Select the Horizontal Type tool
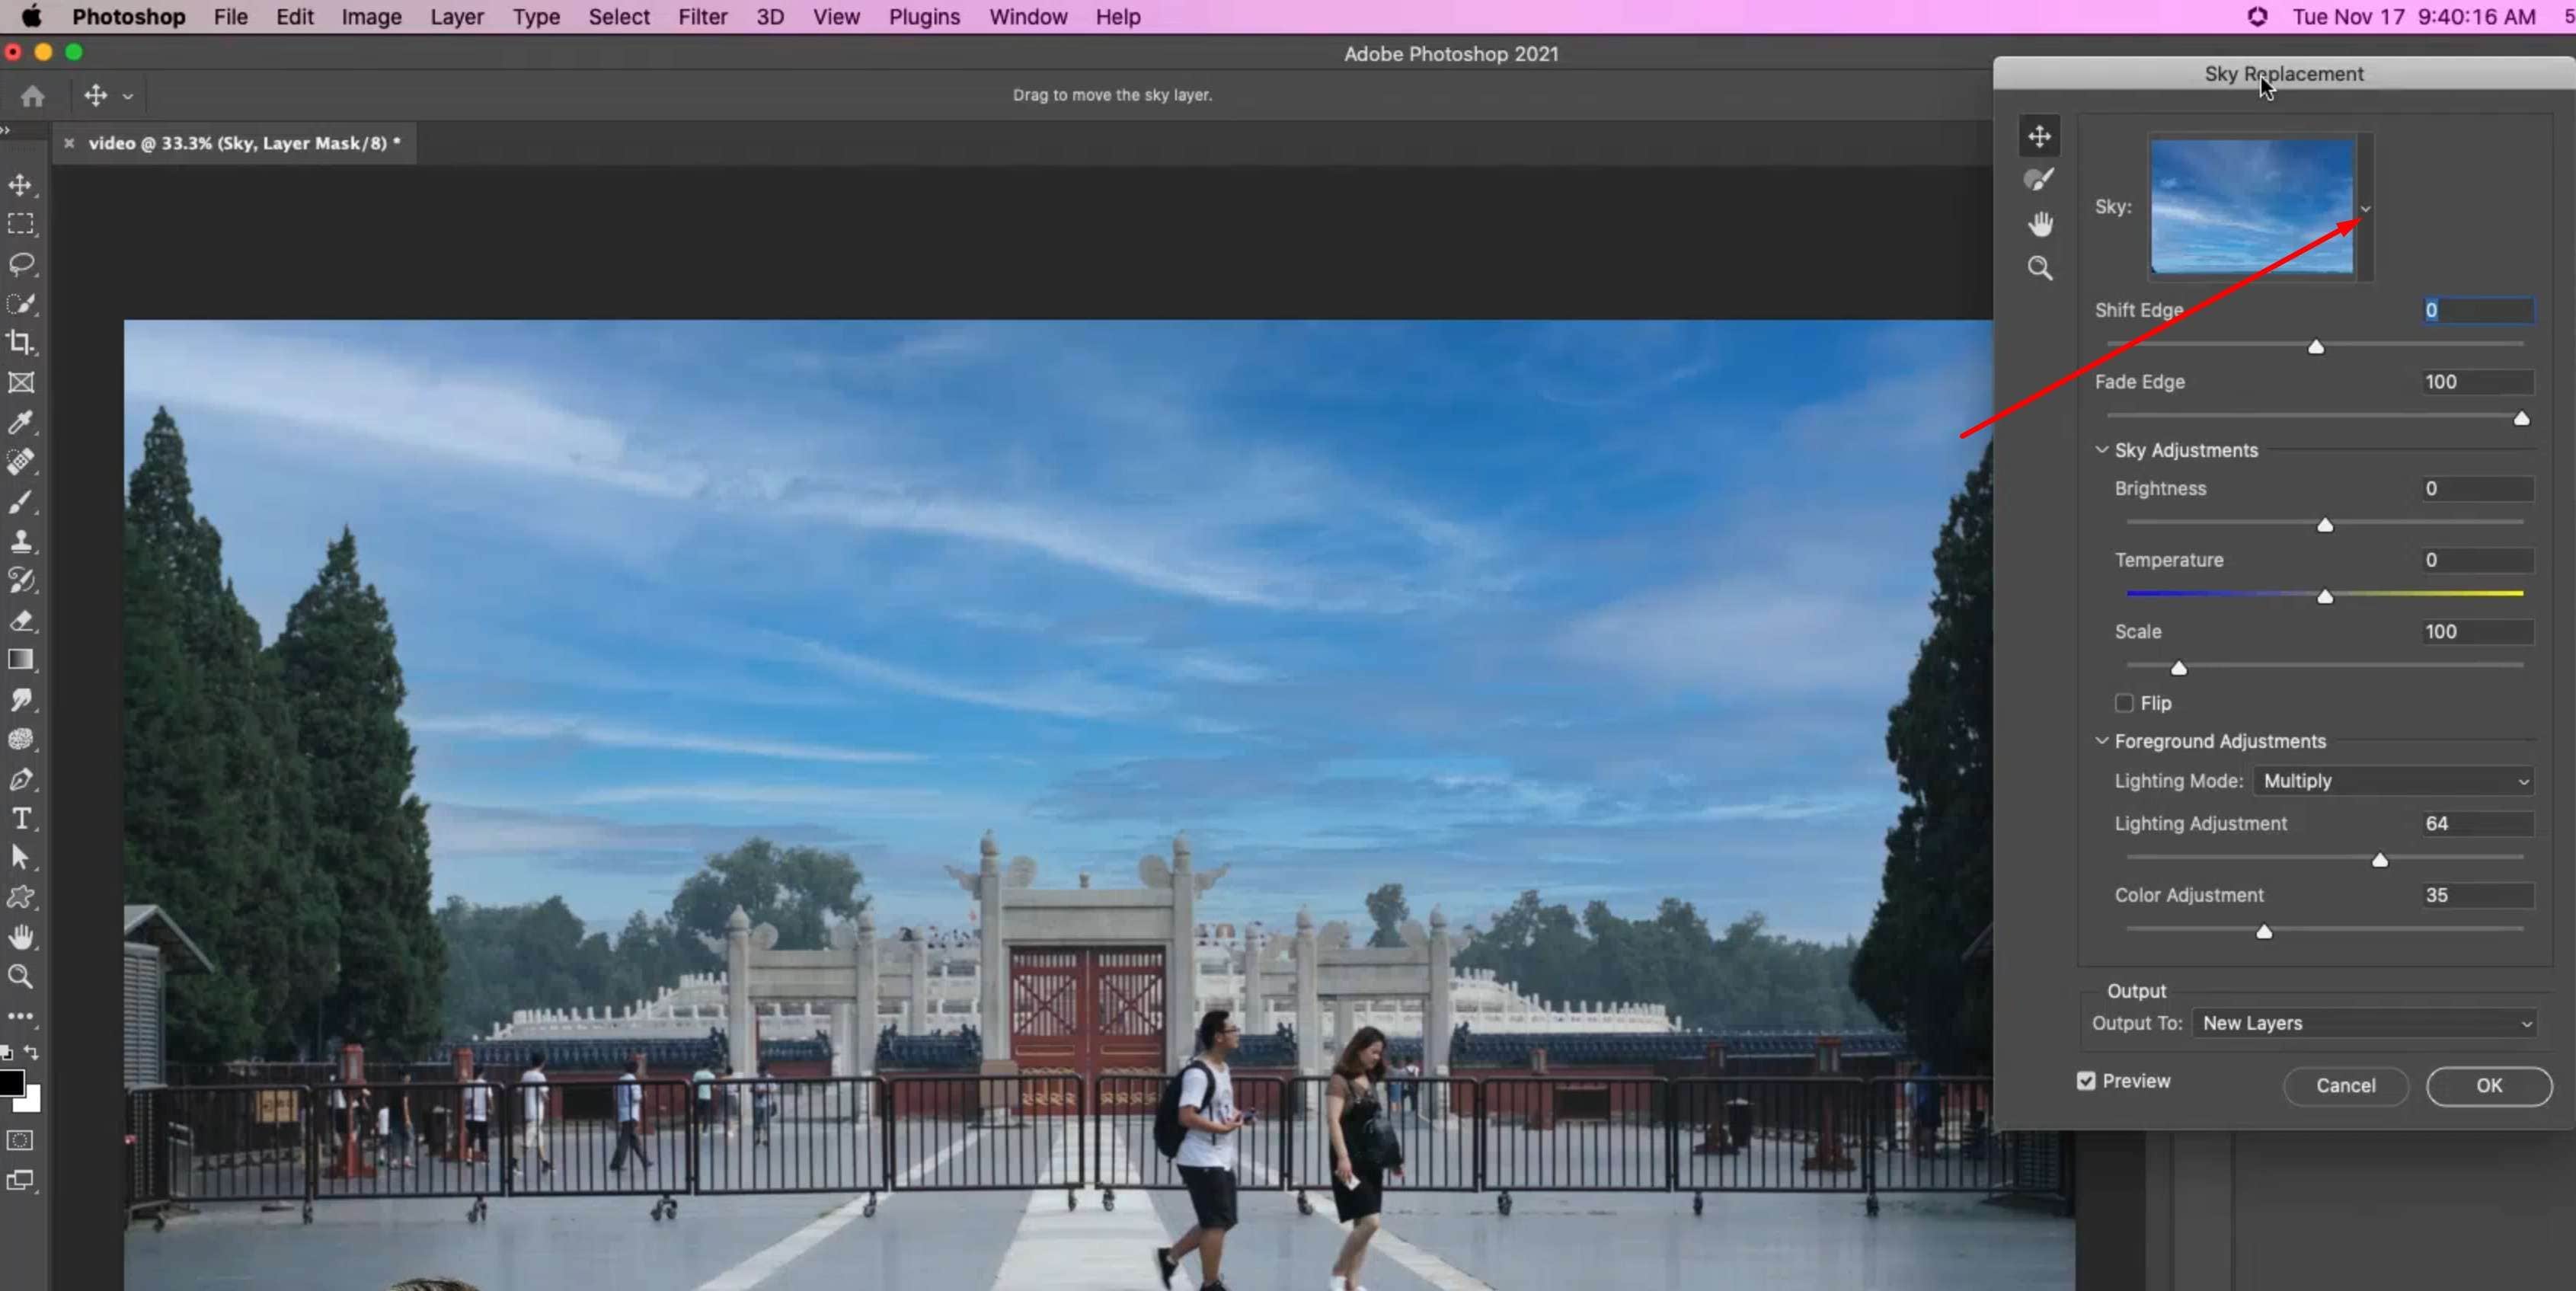 [21, 819]
